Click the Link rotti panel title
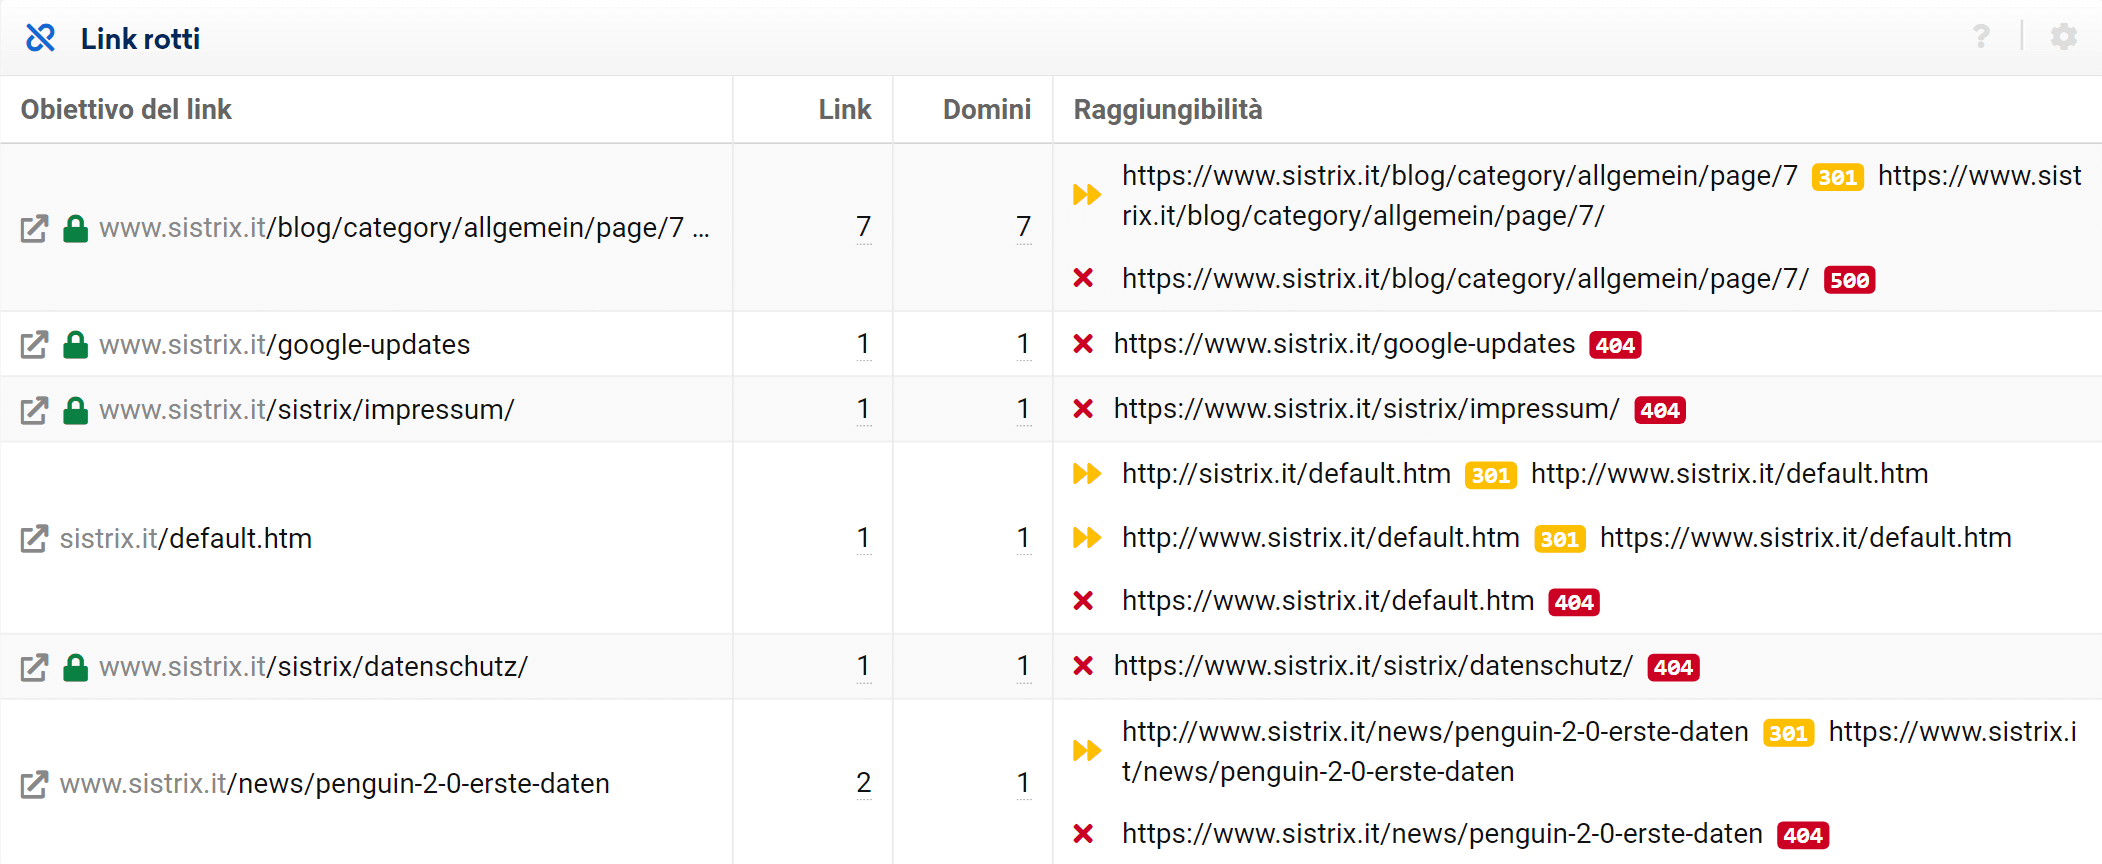 pos(140,38)
